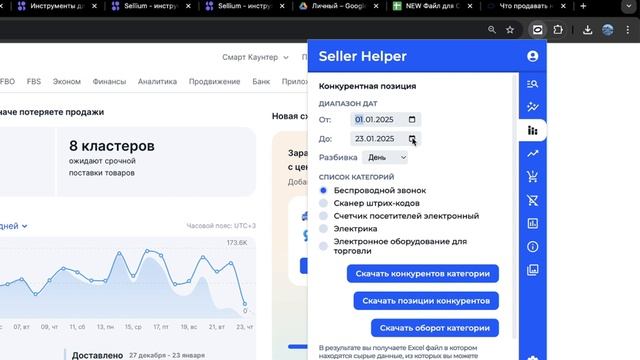Bookmark page with the star icon
This screenshot has height=360, width=640.
pyautogui.click(x=510, y=29)
